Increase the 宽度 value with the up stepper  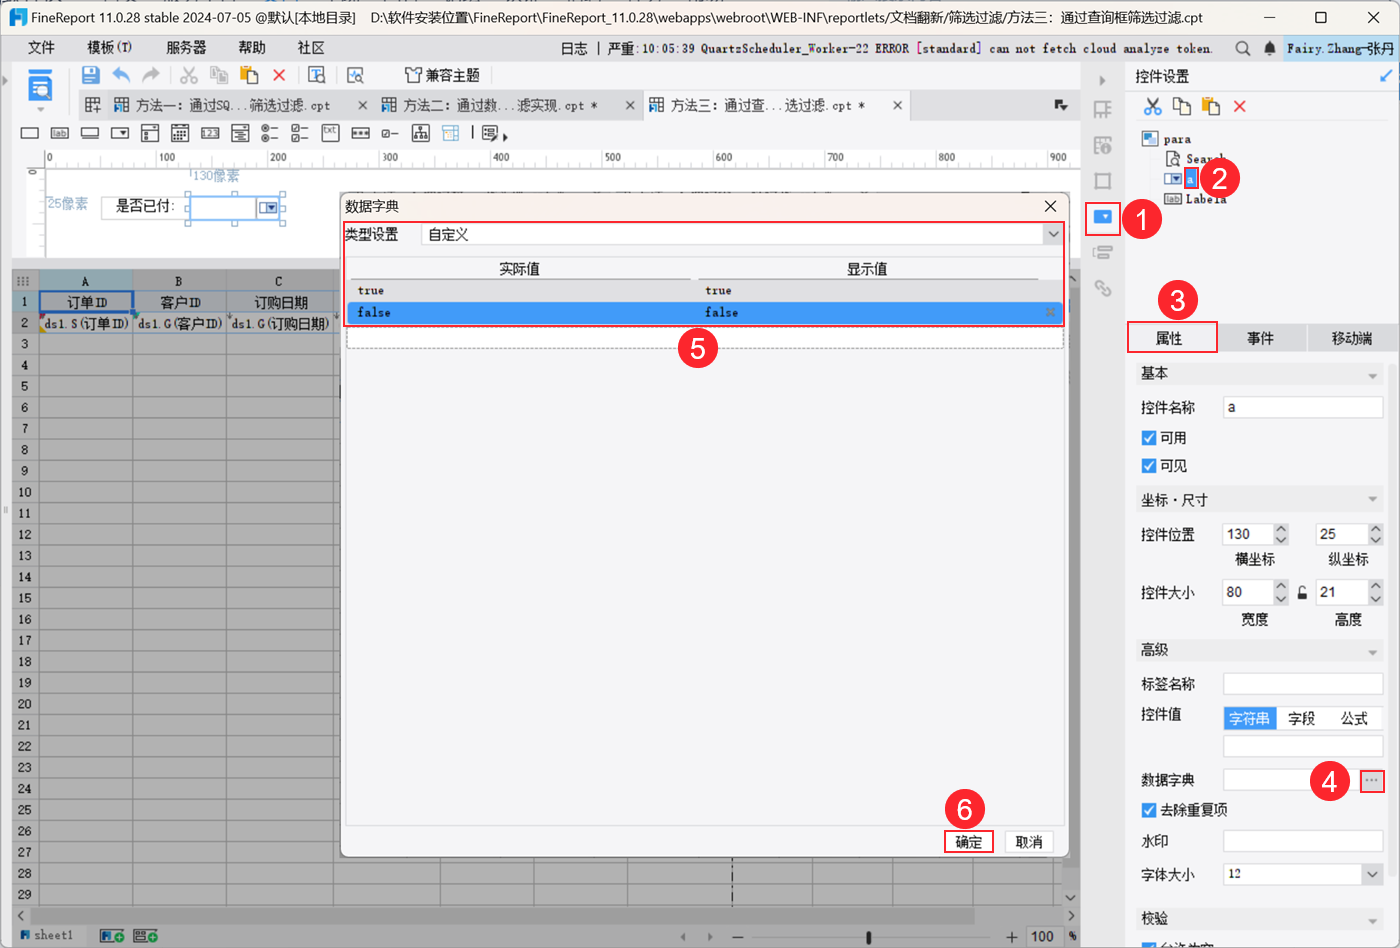(1281, 587)
